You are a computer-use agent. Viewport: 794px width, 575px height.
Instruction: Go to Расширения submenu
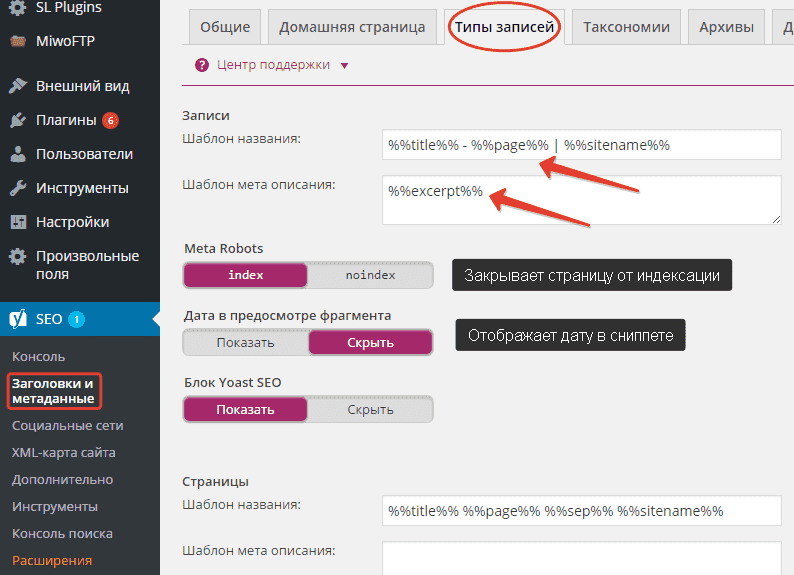click(52, 560)
